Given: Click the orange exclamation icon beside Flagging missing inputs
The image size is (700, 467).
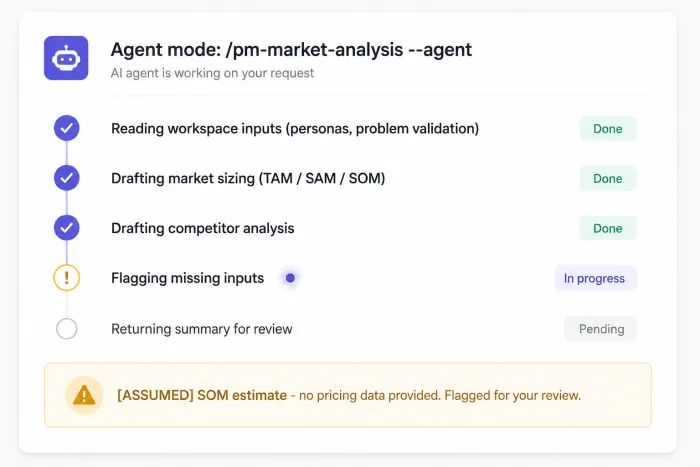Looking at the screenshot, I should click(67, 278).
